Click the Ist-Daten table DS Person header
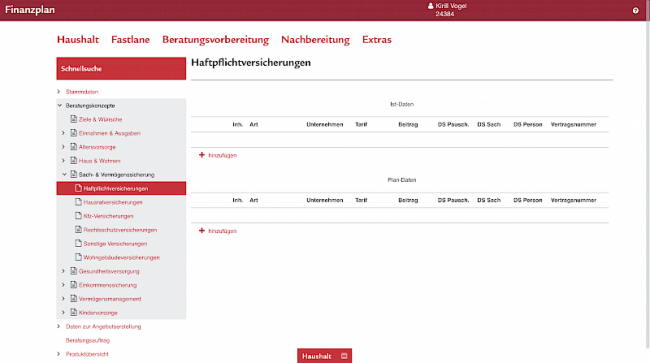 tap(528, 124)
